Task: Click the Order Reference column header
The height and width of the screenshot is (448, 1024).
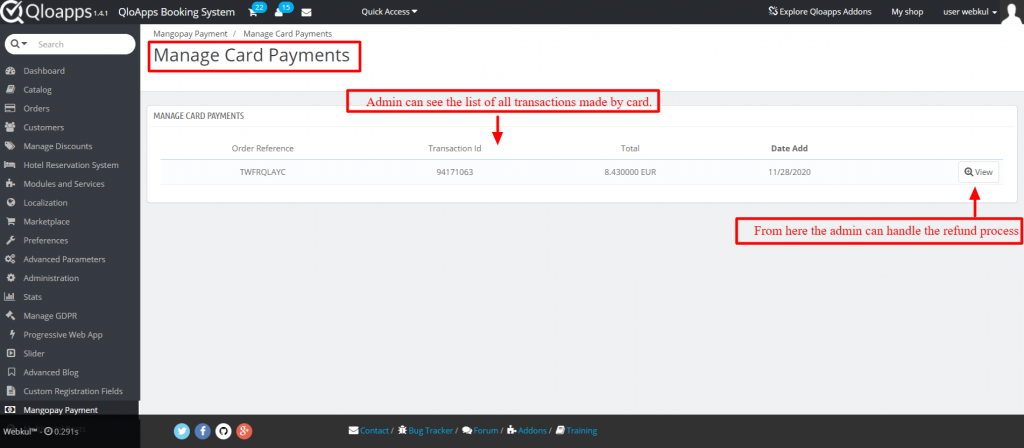Action: point(263,148)
